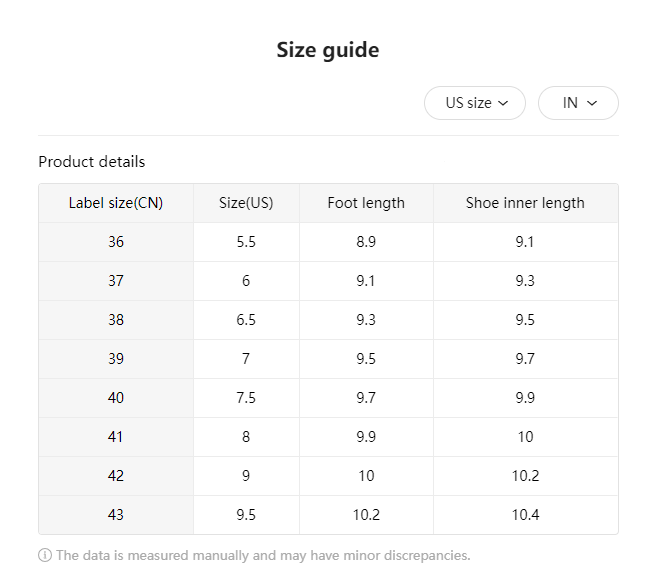This screenshot has width=656, height=582.
Task: Click the Product details label
Action: 92,161
